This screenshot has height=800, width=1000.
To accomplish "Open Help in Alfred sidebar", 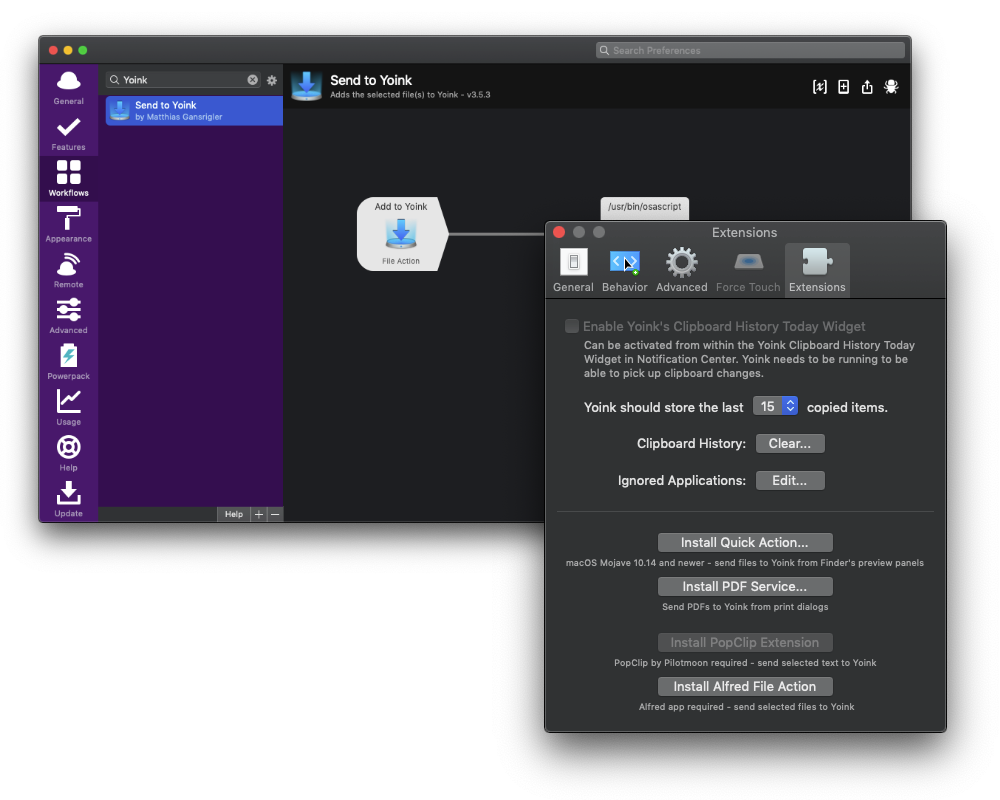I will click(68, 454).
